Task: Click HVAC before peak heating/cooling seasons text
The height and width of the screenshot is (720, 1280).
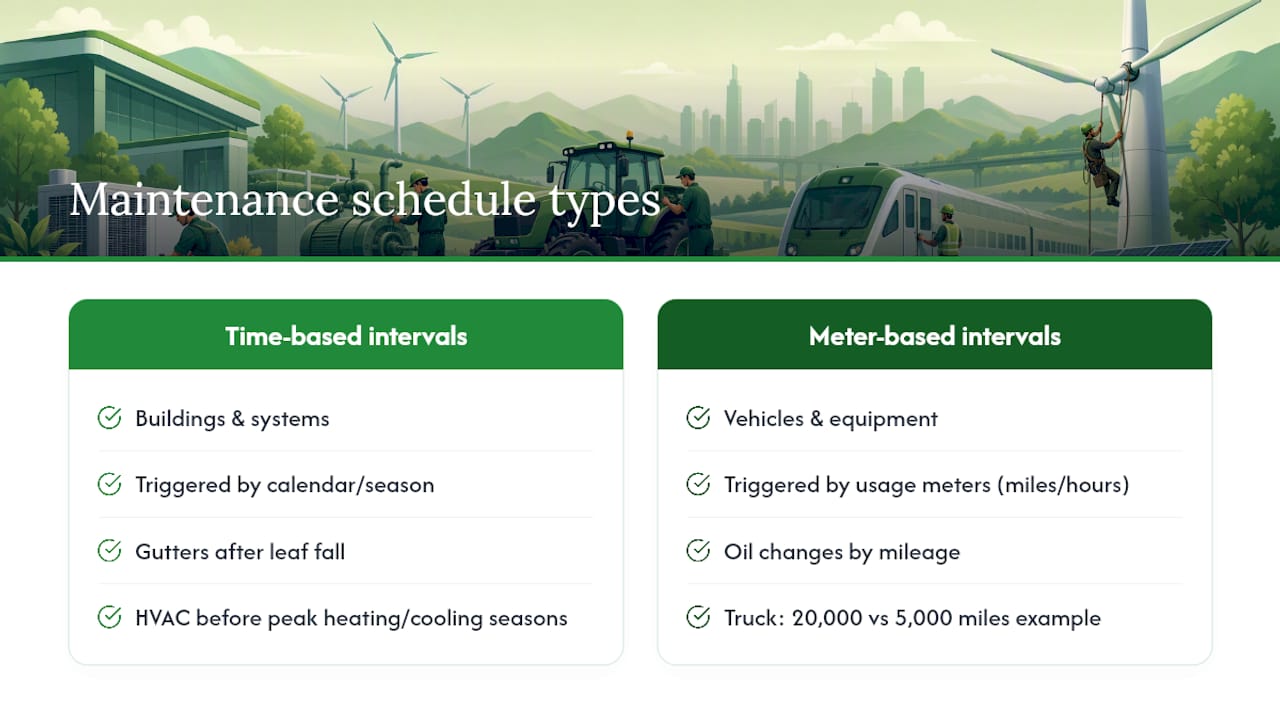Action: [351, 618]
